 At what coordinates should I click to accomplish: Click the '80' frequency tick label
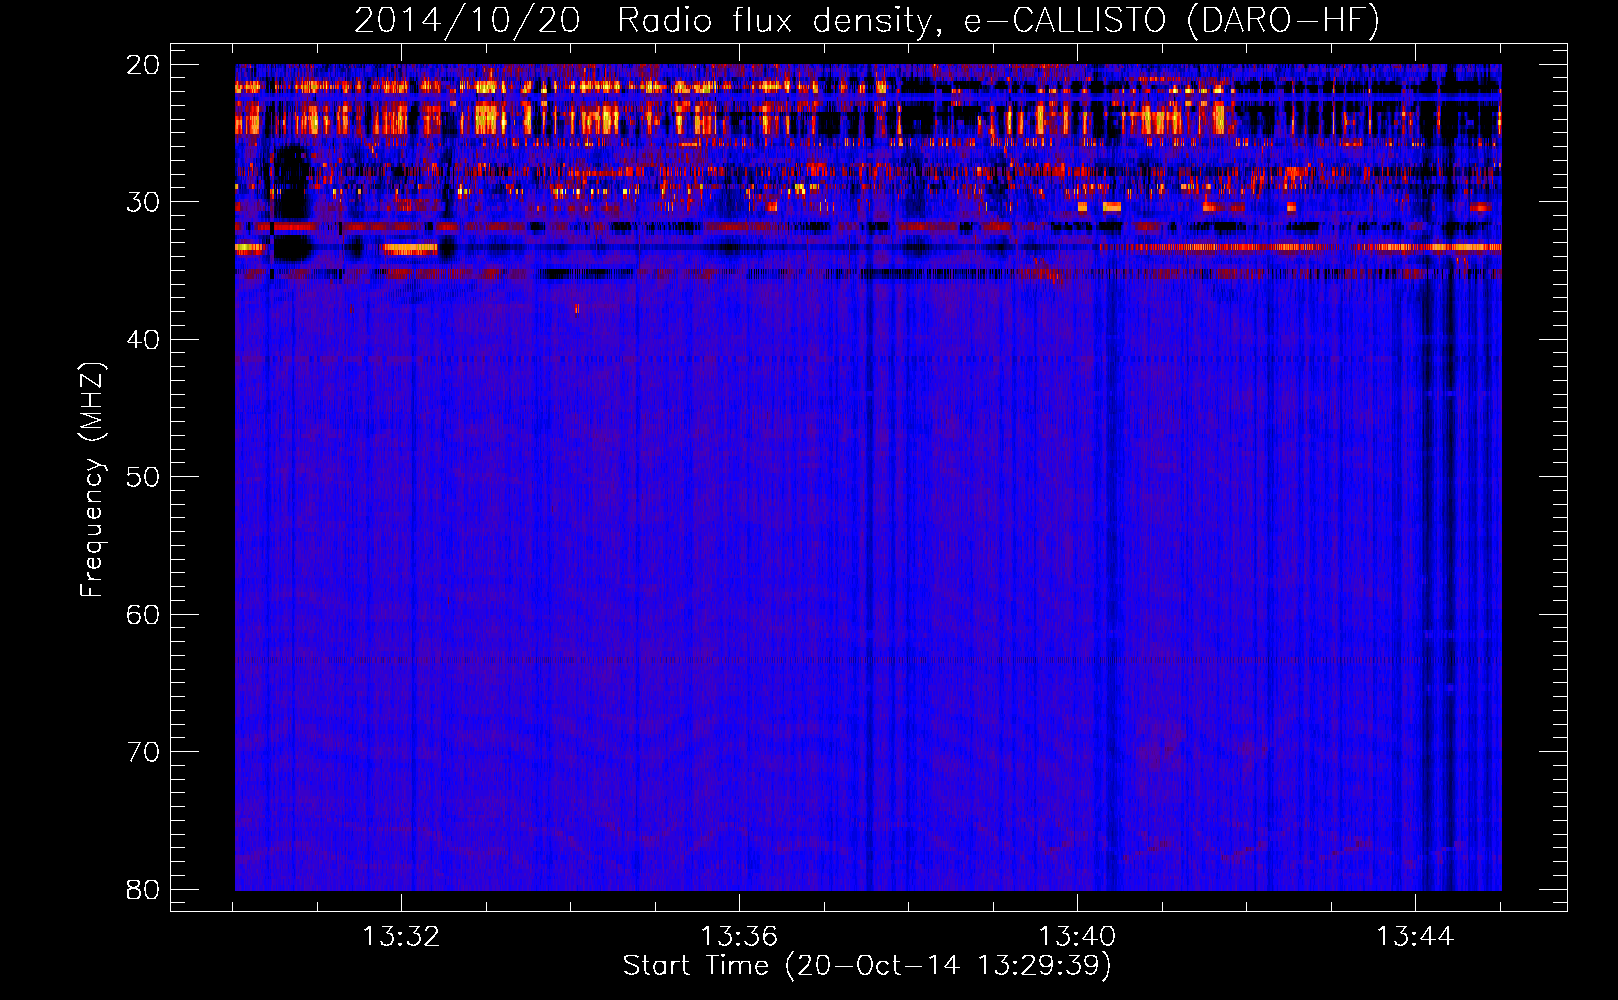[x=143, y=890]
